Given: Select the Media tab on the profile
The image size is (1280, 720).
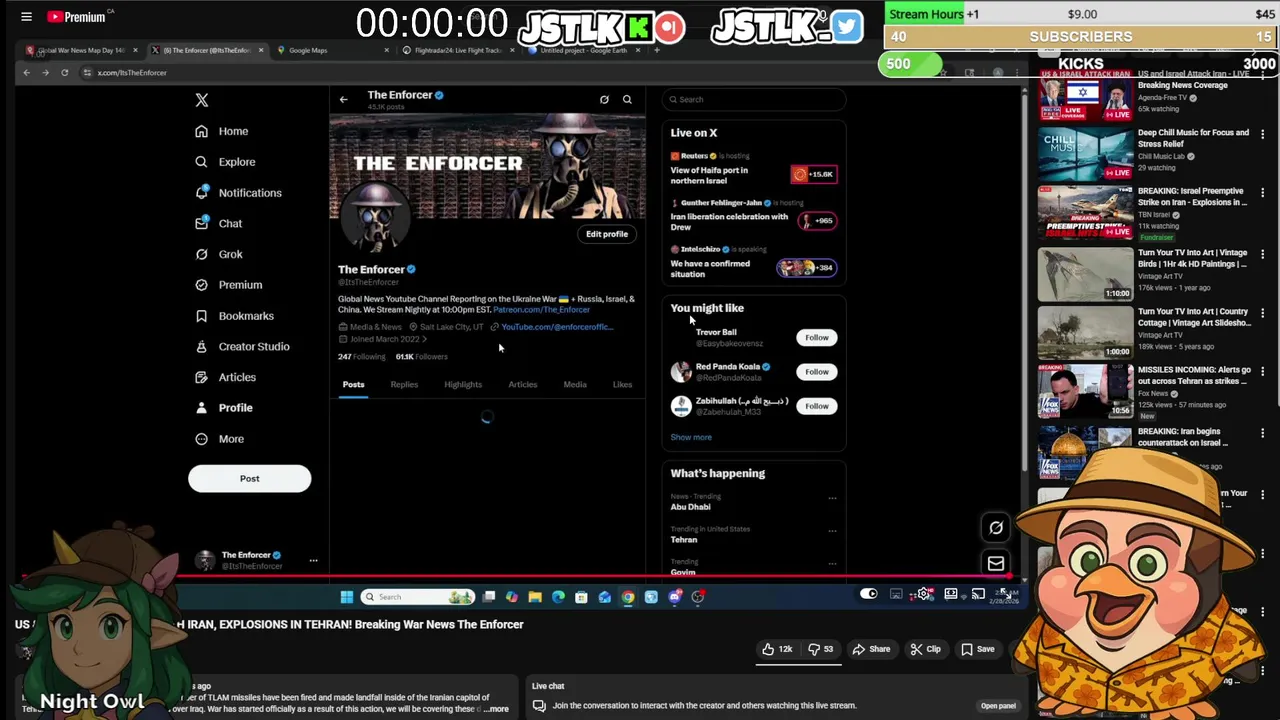Looking at the screenshot, I should tap(575, 385).
